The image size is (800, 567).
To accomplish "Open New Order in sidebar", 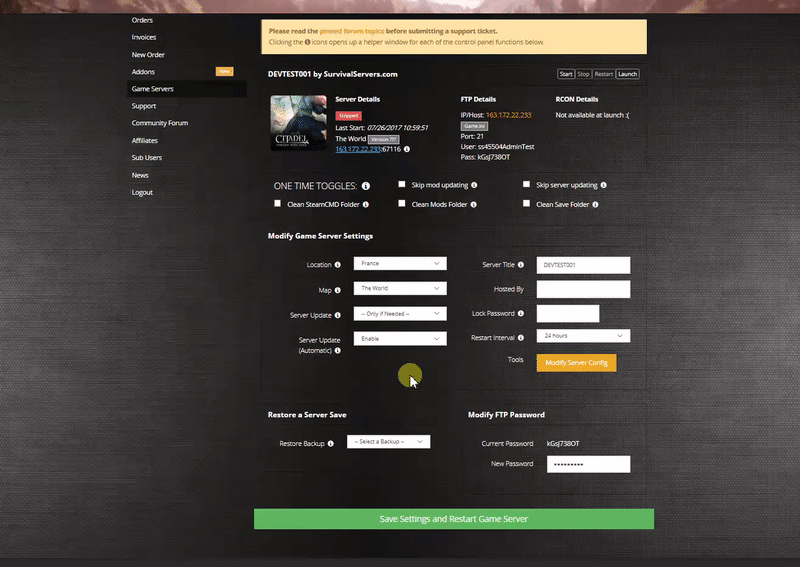I will click(x=148, y=55).
